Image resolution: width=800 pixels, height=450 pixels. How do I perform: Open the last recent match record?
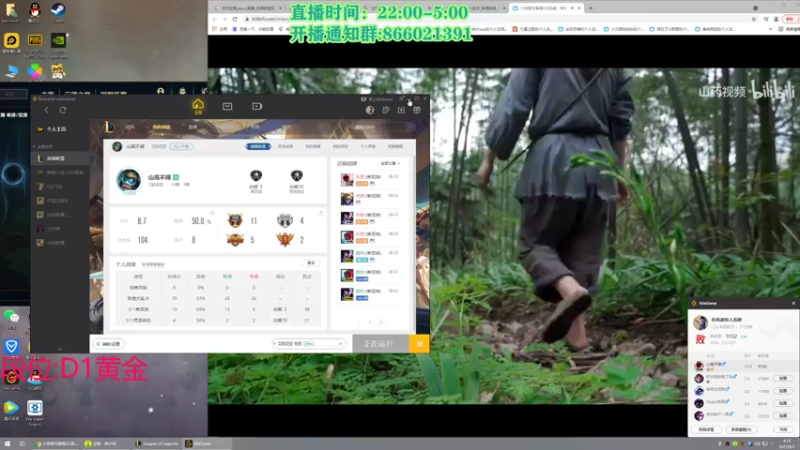click(370, 294)
